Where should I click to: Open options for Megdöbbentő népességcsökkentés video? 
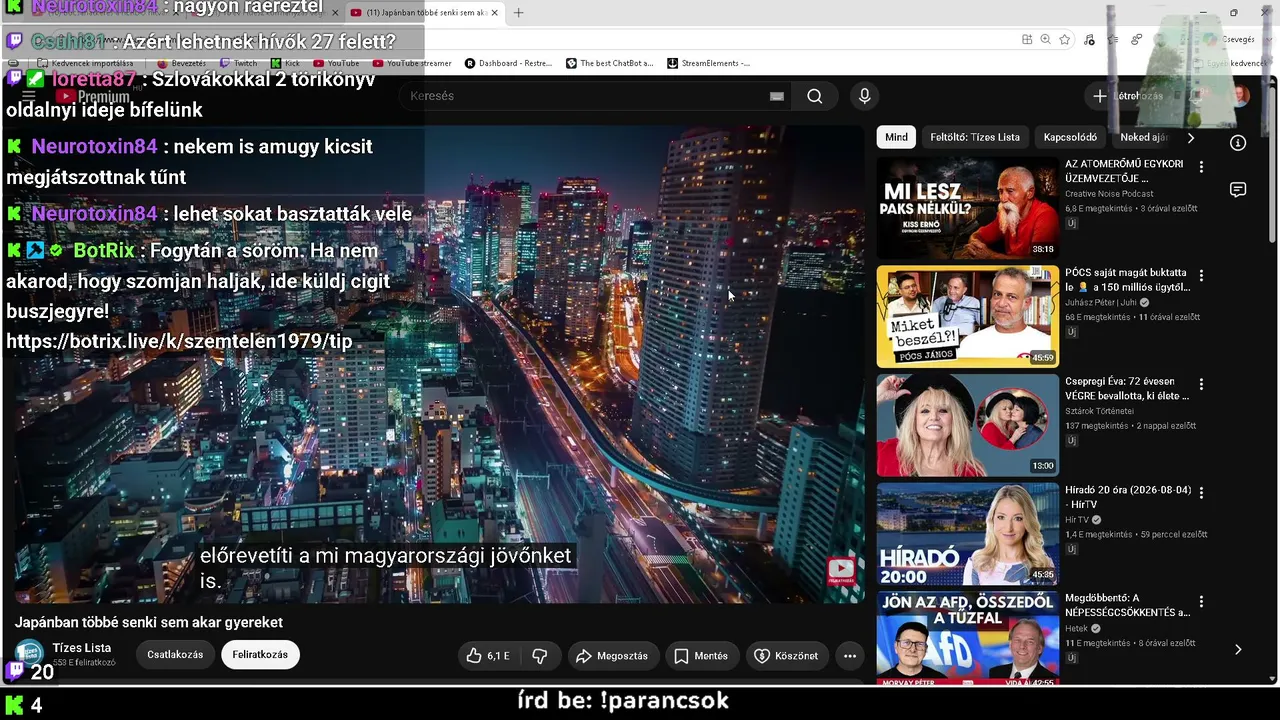pyautogui.click(x=1201, y=601)
